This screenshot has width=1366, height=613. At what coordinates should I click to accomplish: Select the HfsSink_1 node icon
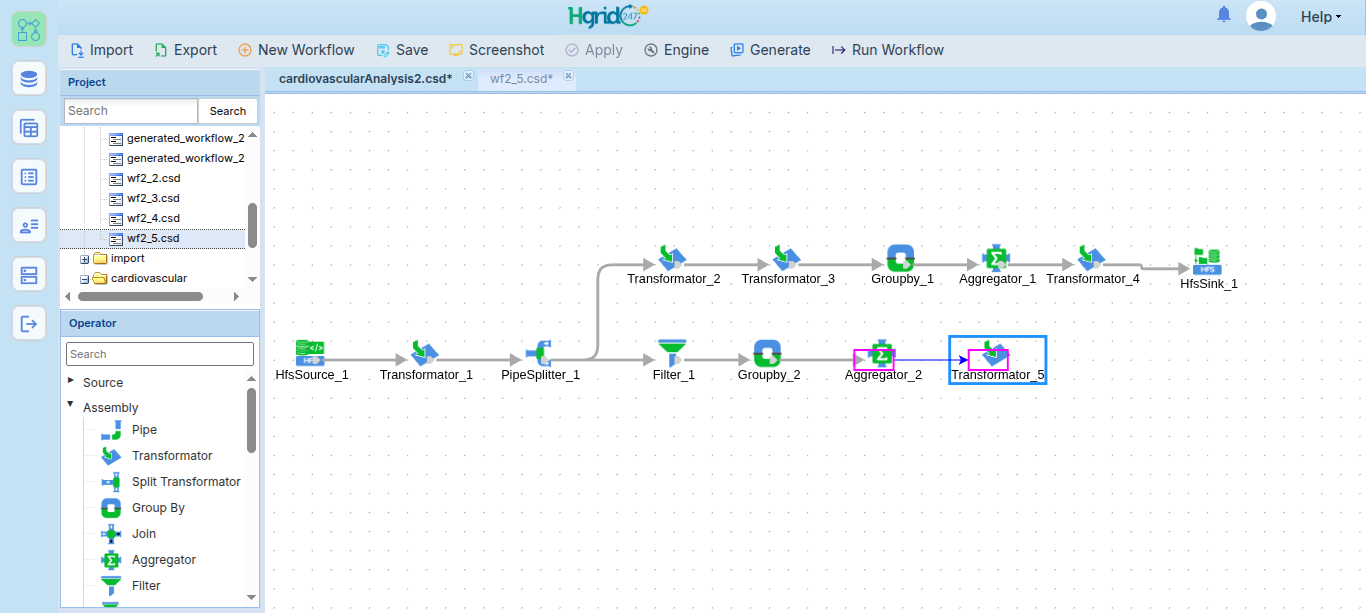tap(1207, 262)
